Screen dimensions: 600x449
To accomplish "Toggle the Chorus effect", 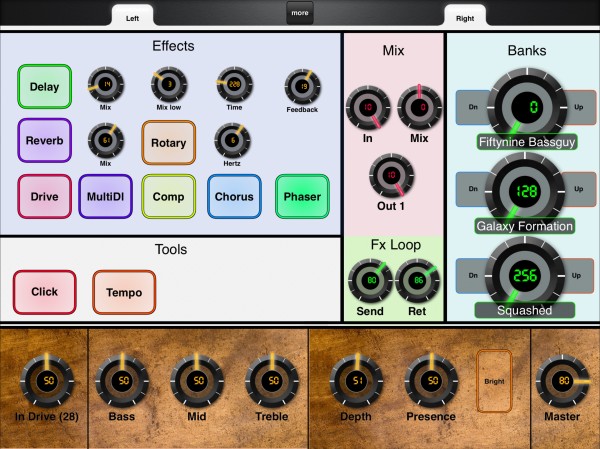I will coord(234,196).
